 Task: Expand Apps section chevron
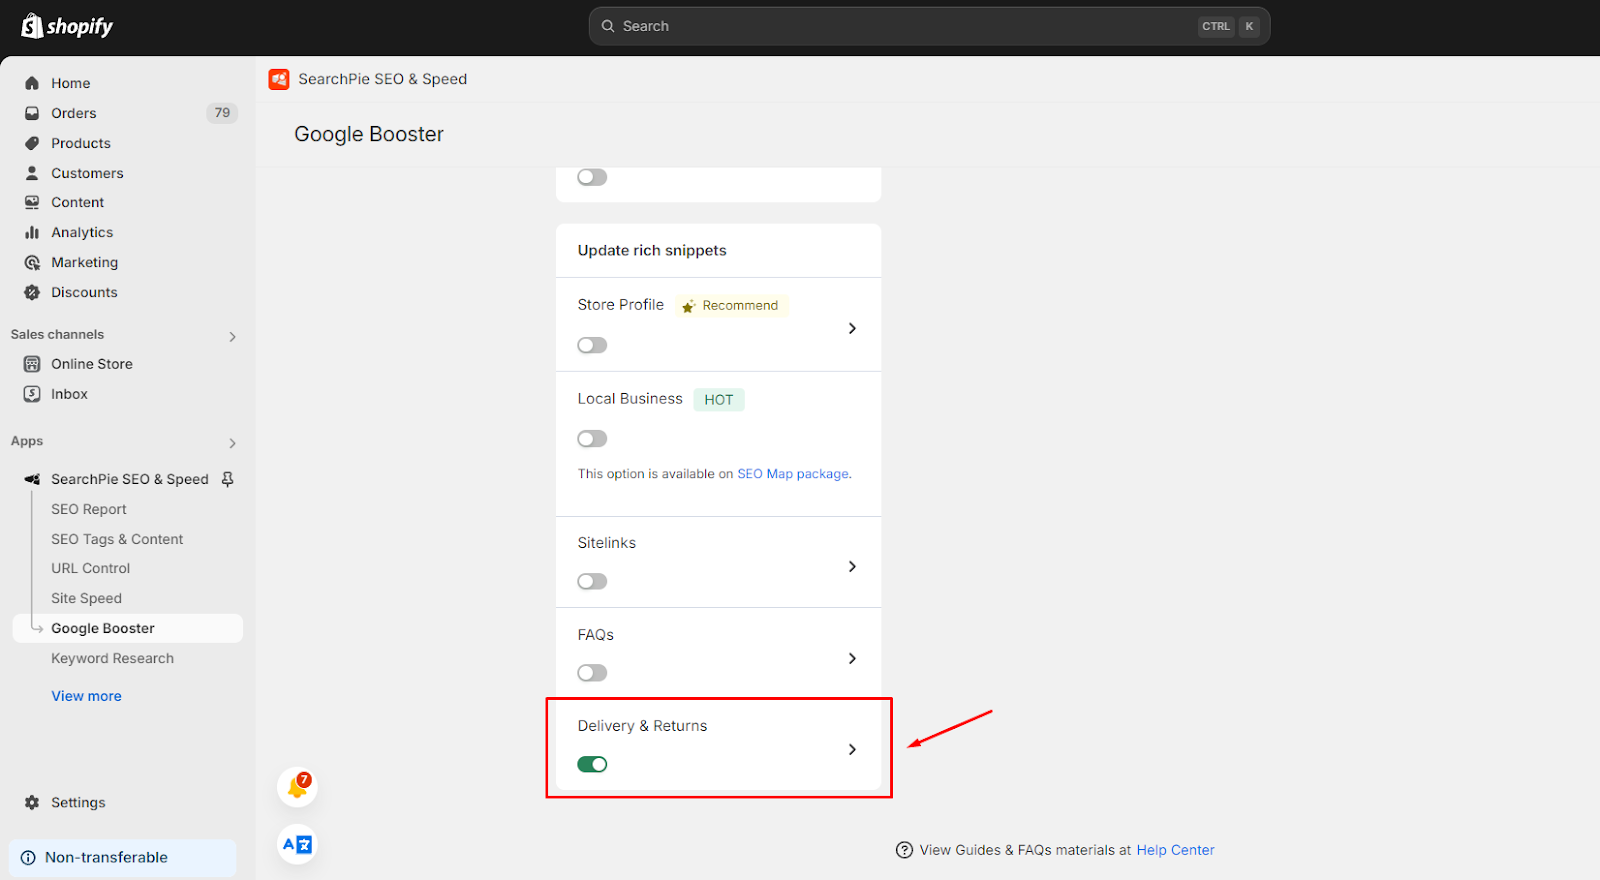pos(232,443)
